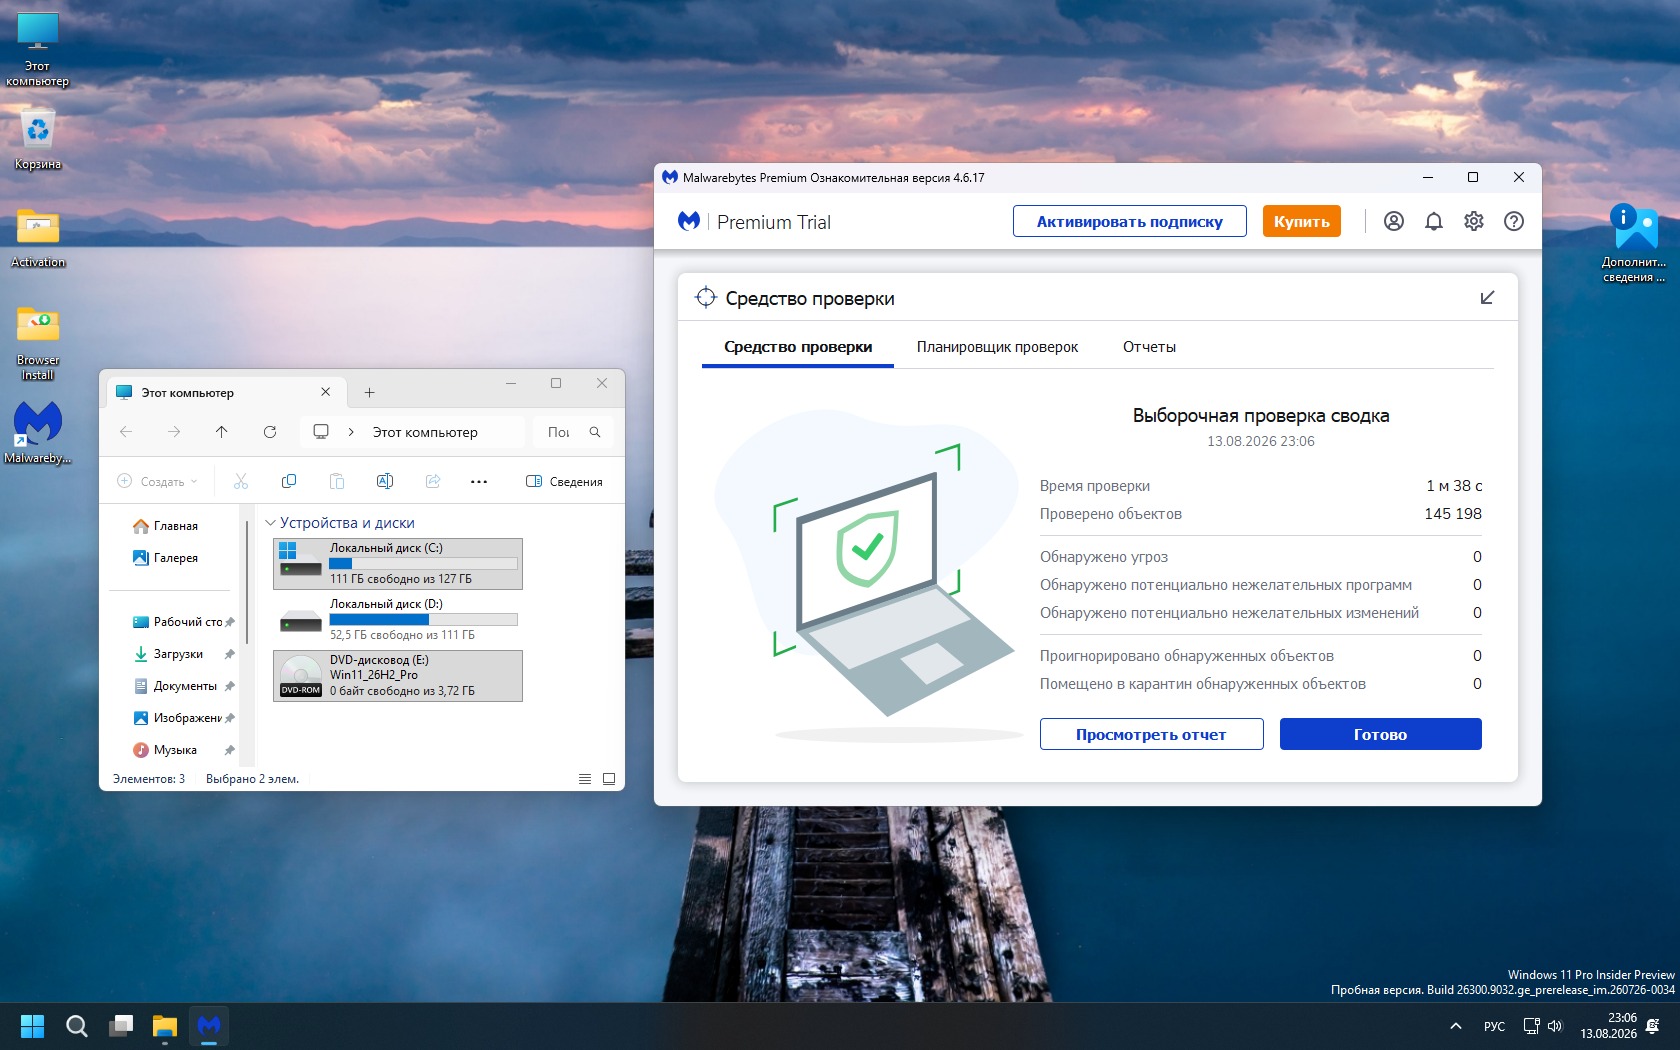
Task: Click the Malwarebytes logo next to Premium Trial
Action: 689,221
